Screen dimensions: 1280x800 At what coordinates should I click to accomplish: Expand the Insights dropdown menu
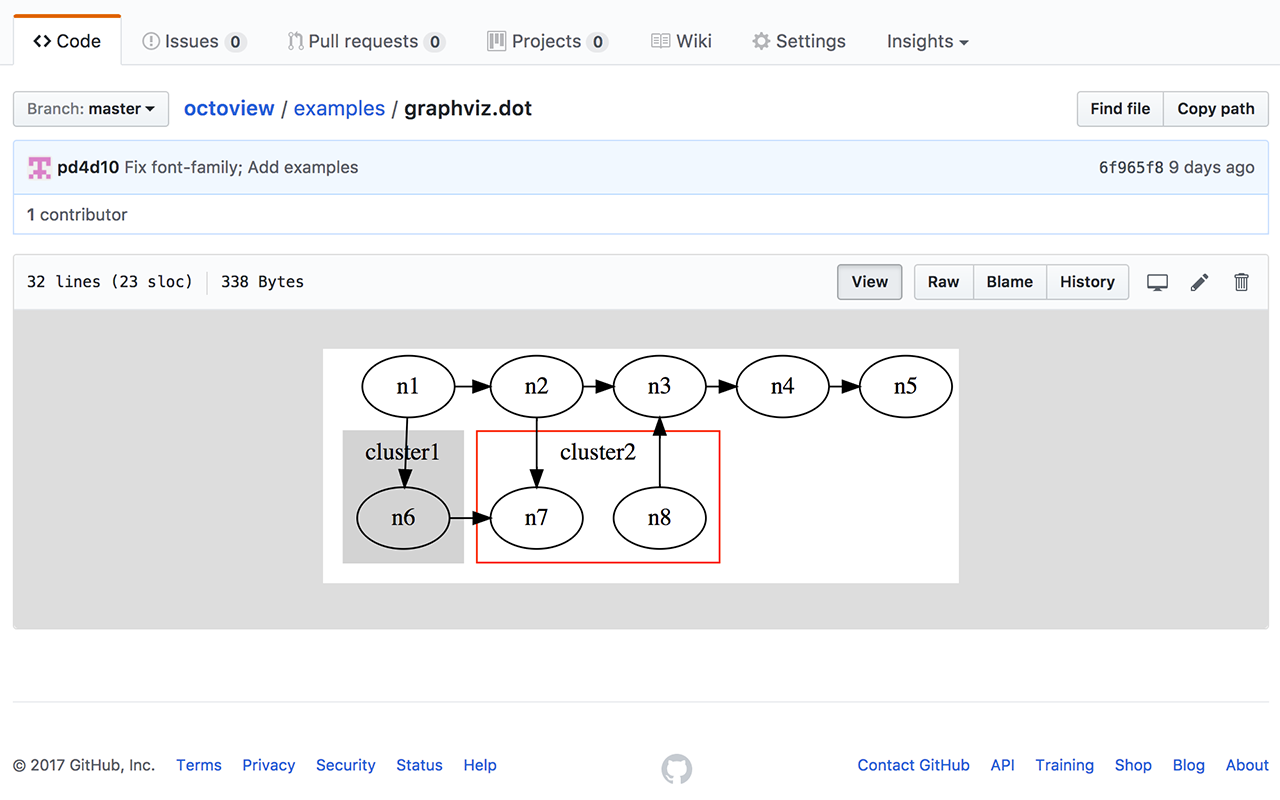point(927,41)
